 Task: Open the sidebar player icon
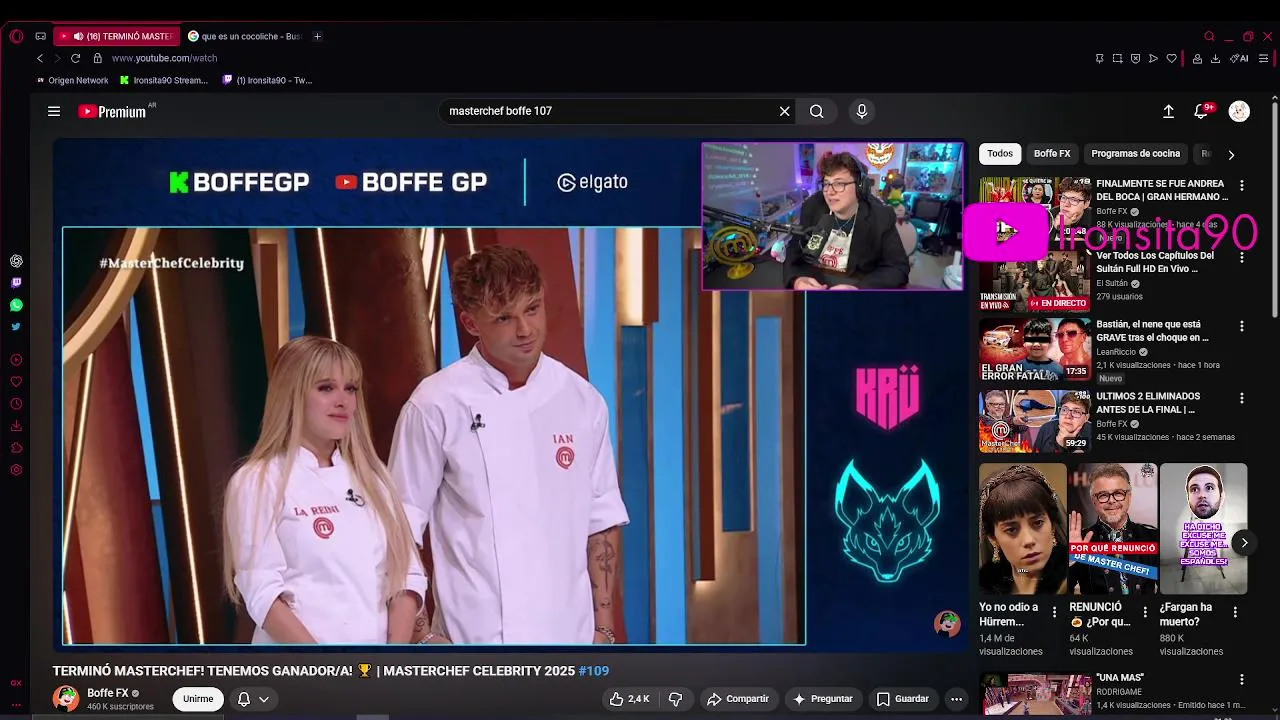click(16, 360)
